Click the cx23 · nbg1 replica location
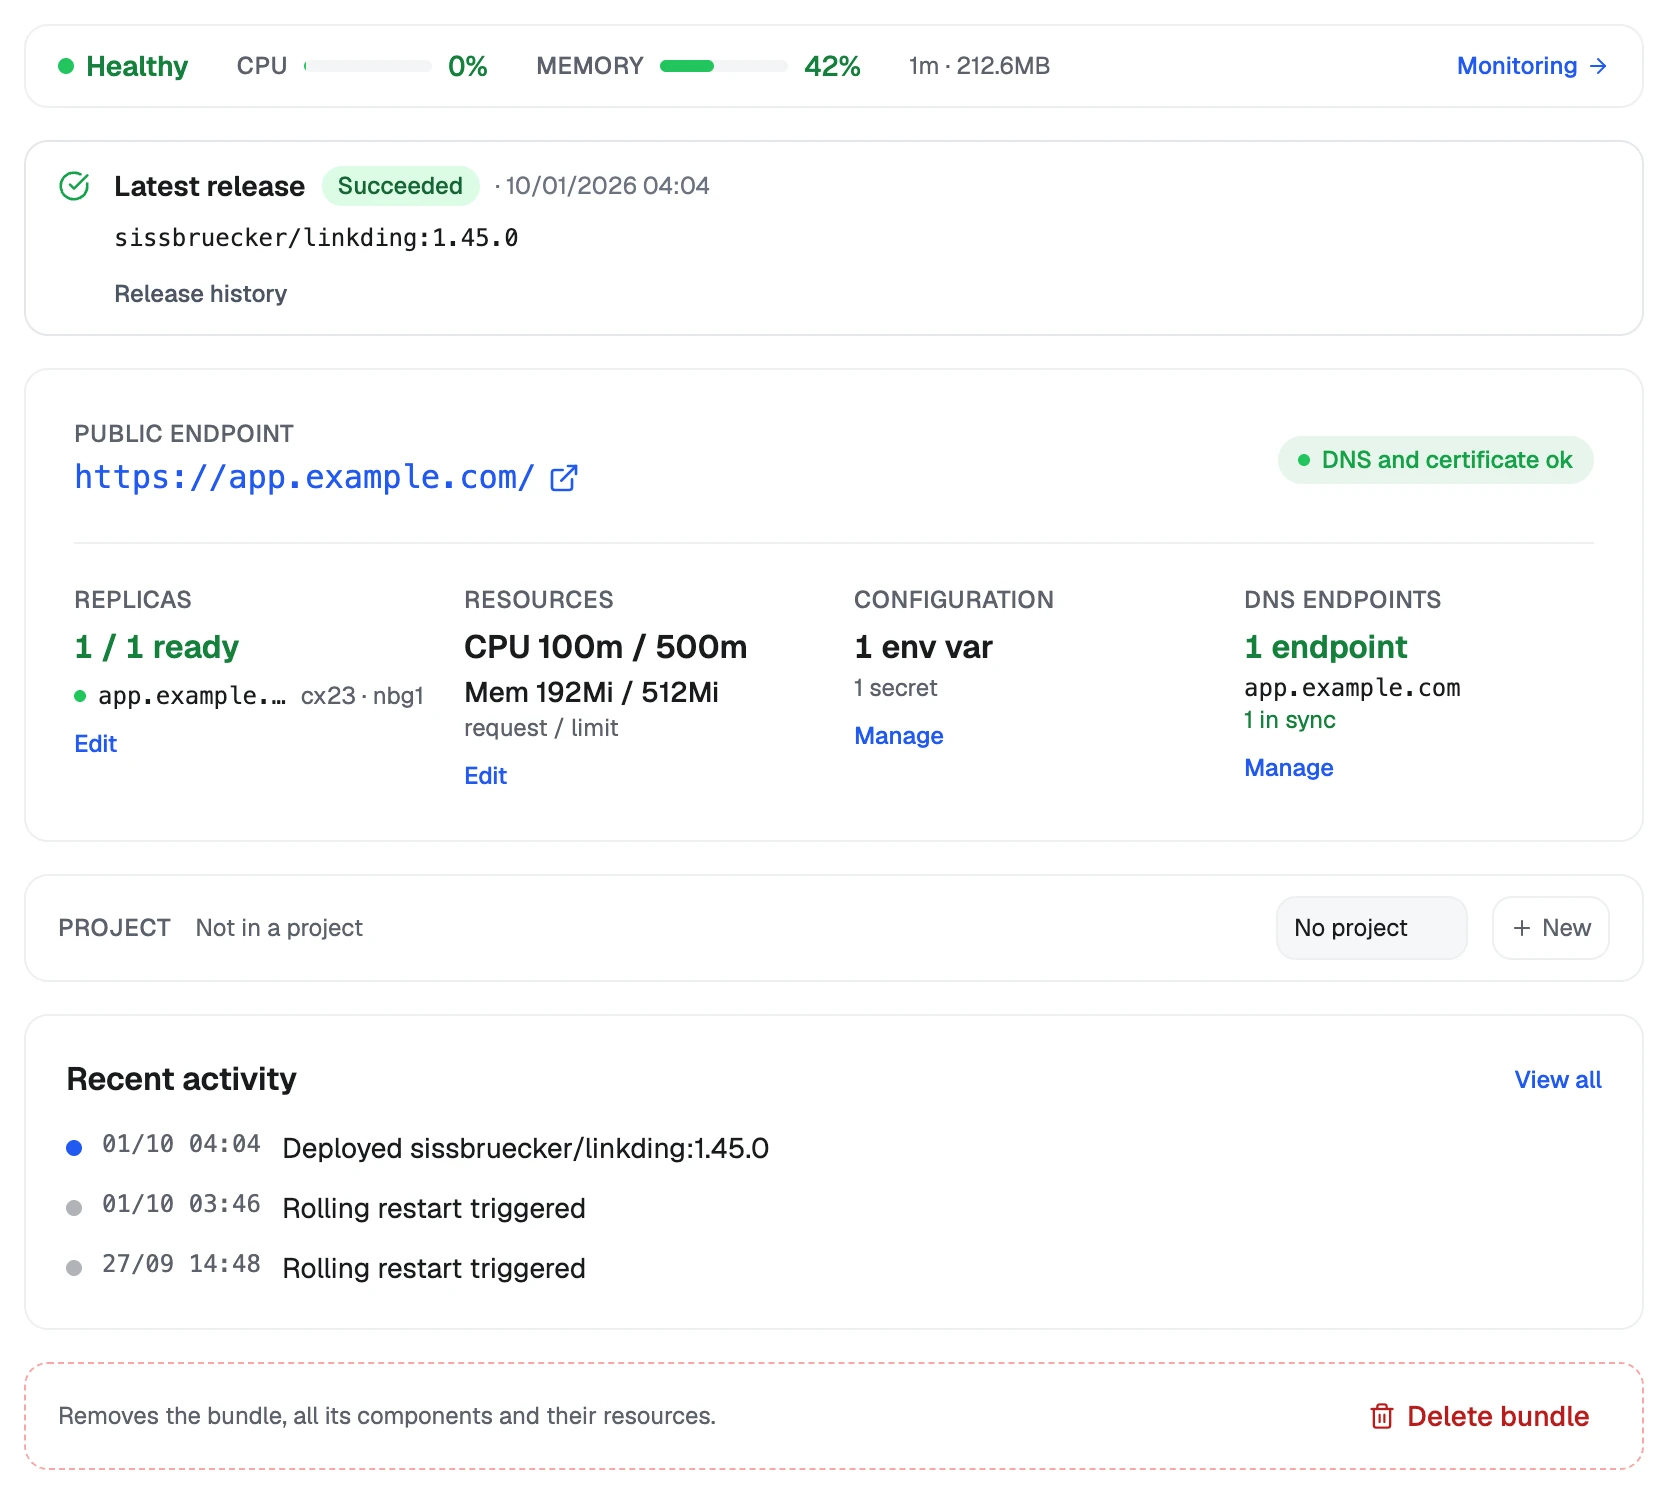This screenshot has height=1494, width=1668. [362, 696]
